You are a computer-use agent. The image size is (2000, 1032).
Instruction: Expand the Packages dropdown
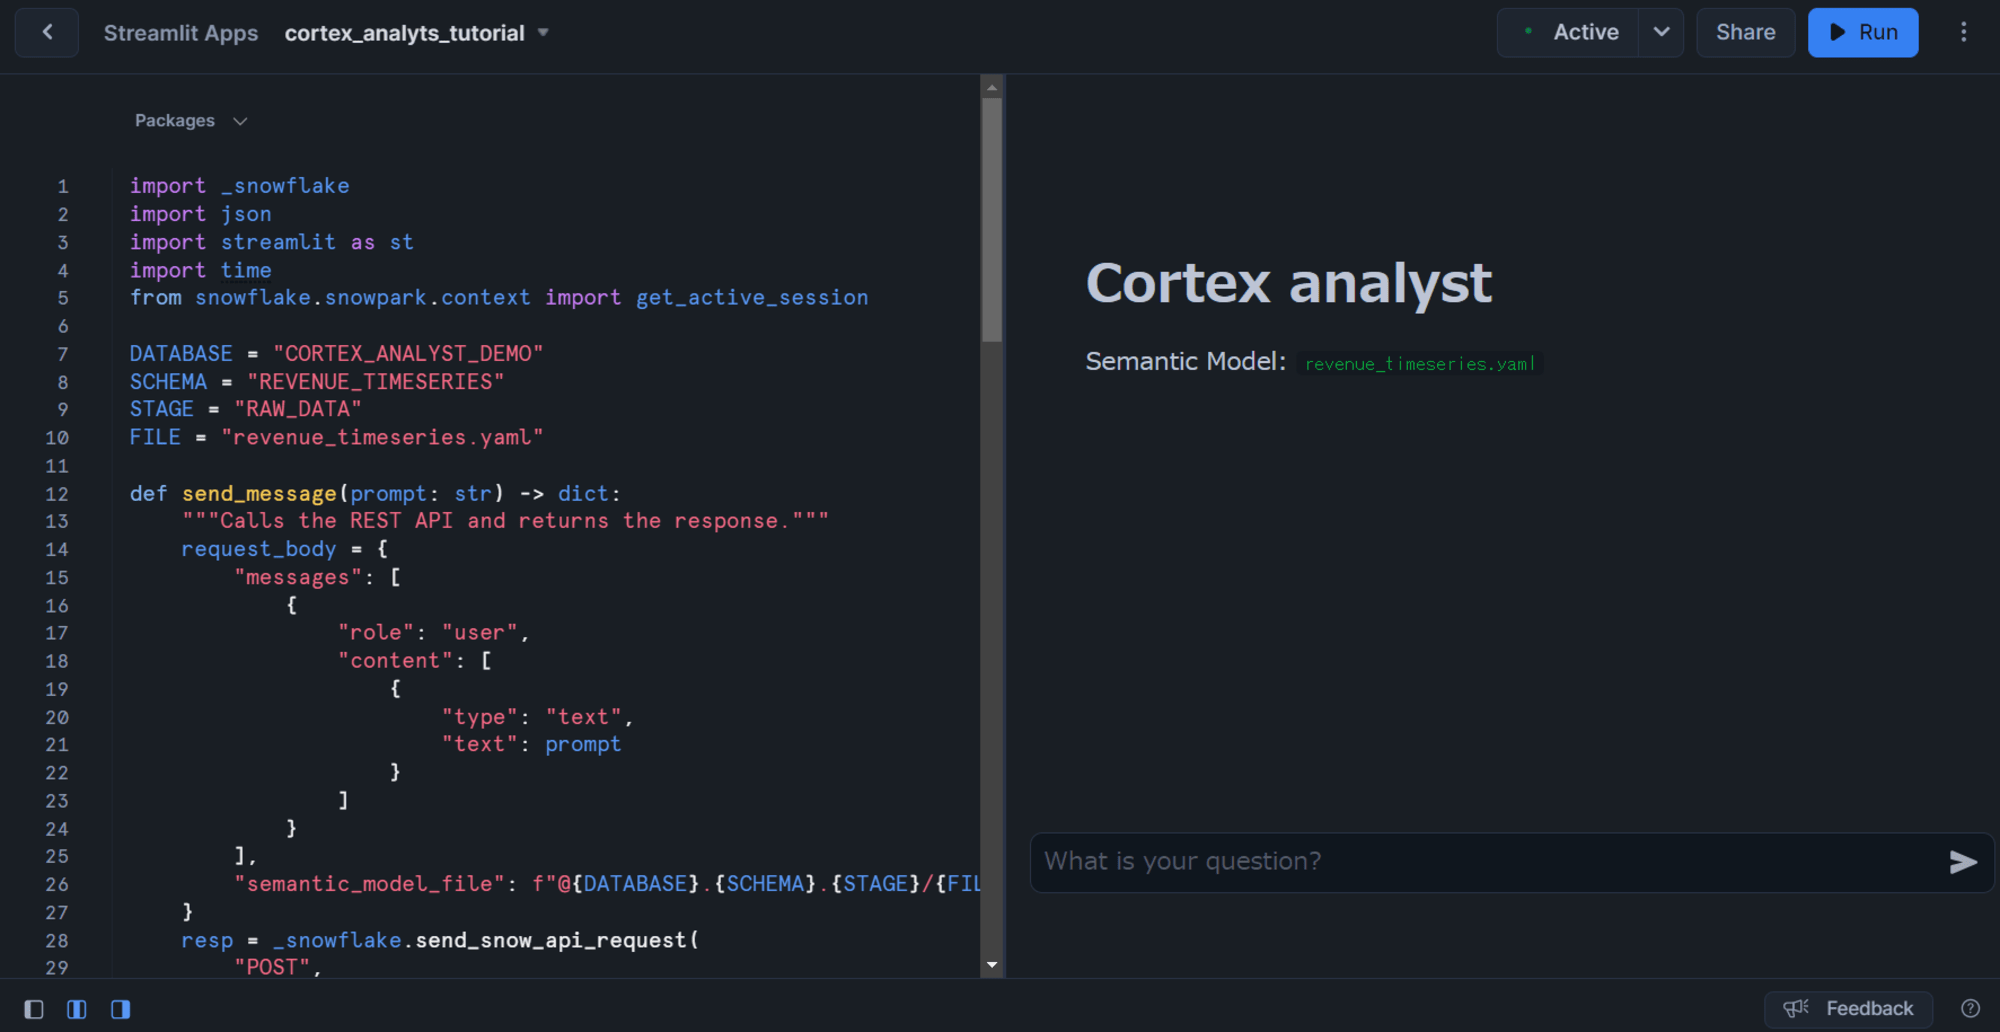point(191,120)
